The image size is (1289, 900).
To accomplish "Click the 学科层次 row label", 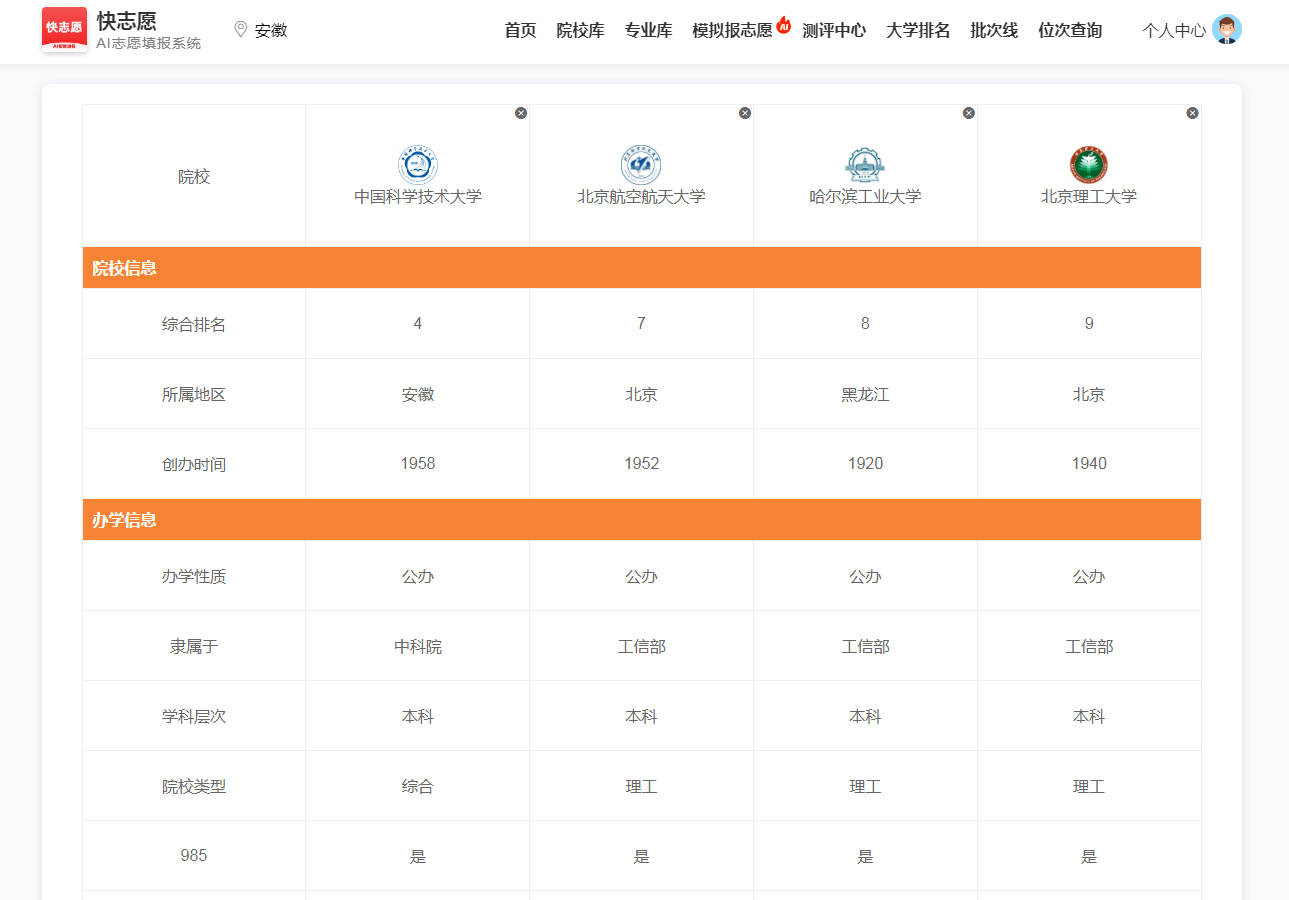I will [x=194, y=716].
